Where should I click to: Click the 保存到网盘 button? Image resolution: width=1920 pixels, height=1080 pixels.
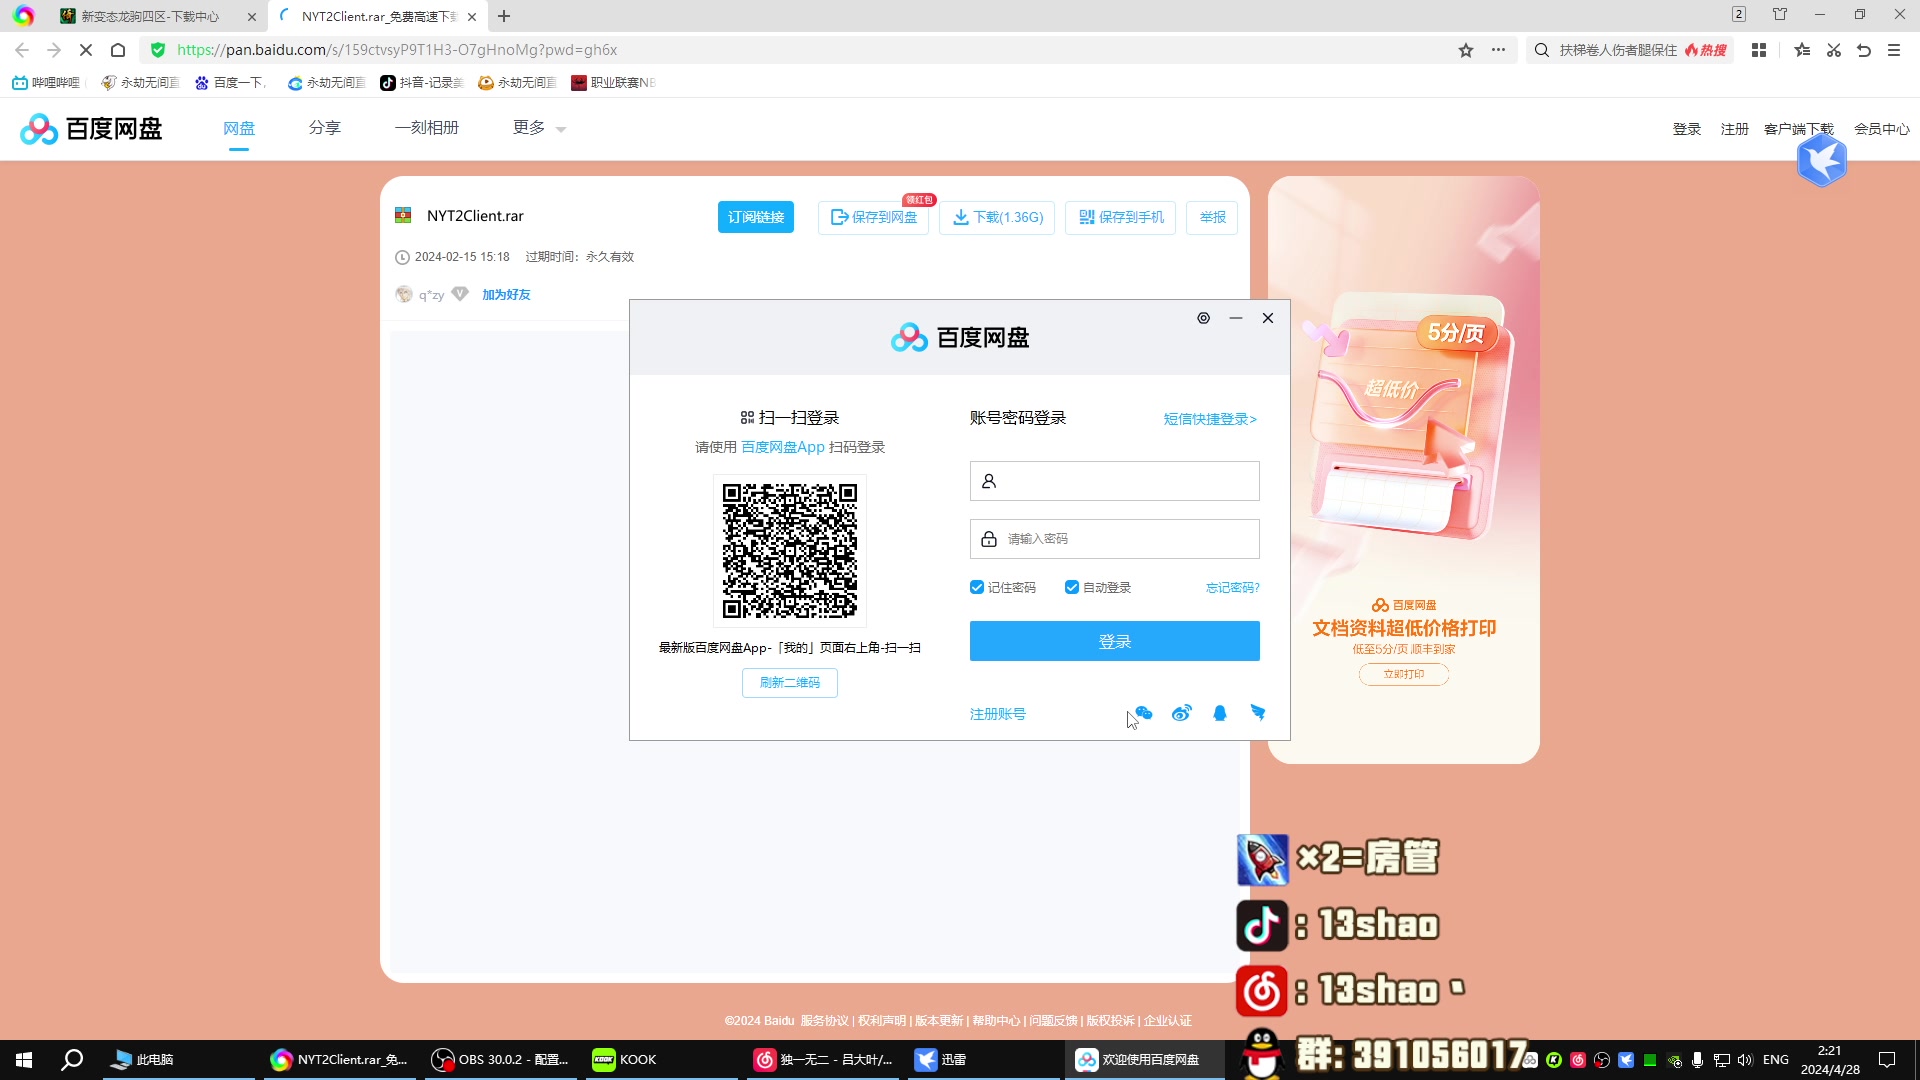(874, 217)
